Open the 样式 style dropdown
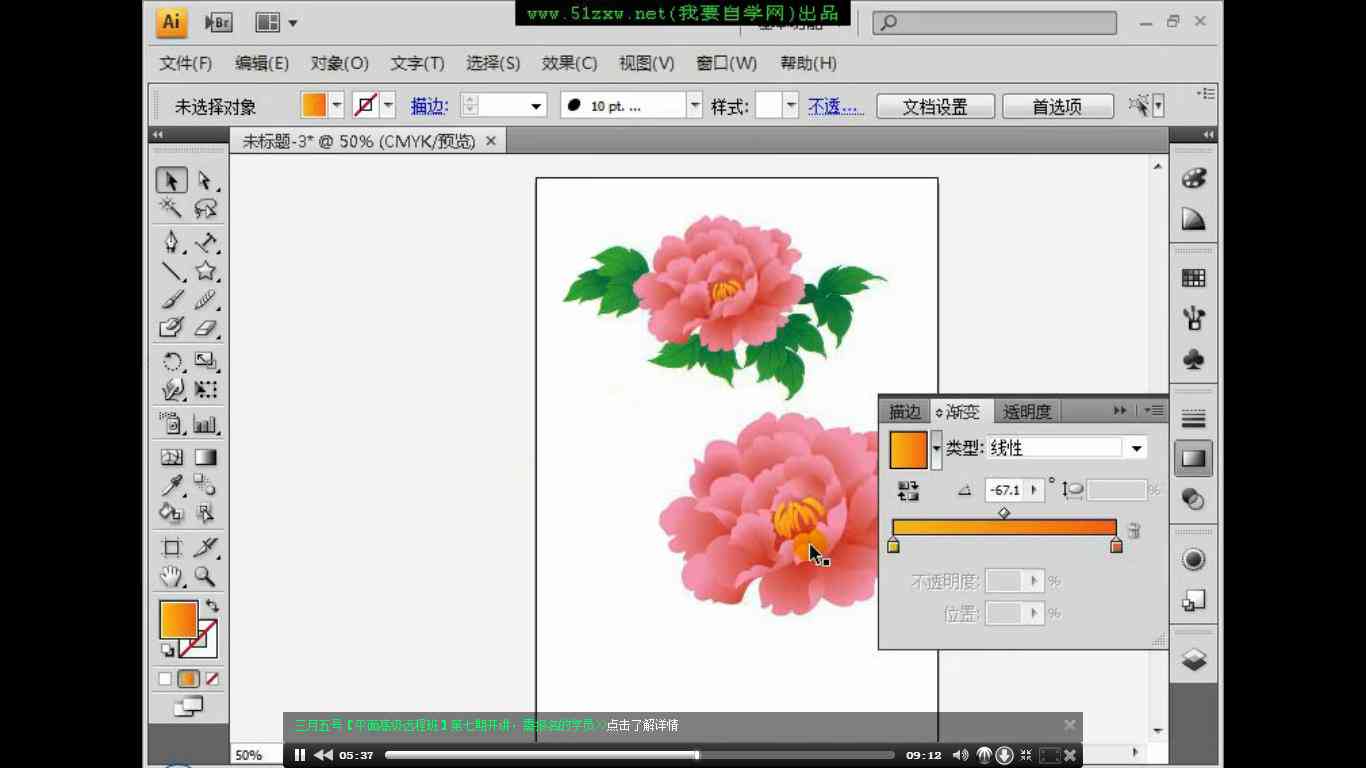1366x768 pixels. coord(791,105)
